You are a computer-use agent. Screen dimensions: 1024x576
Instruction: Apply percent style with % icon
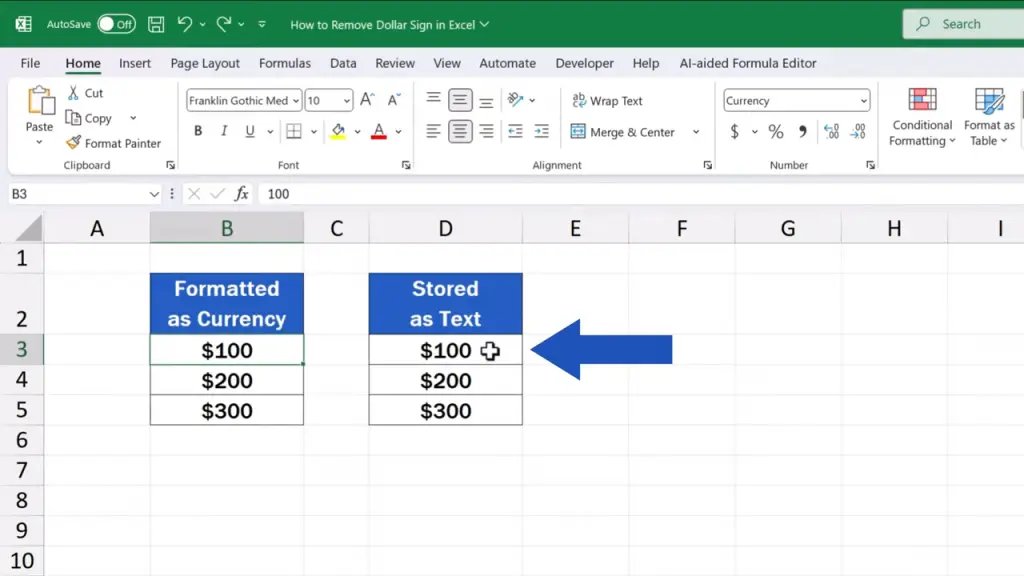tap(776, 132)
